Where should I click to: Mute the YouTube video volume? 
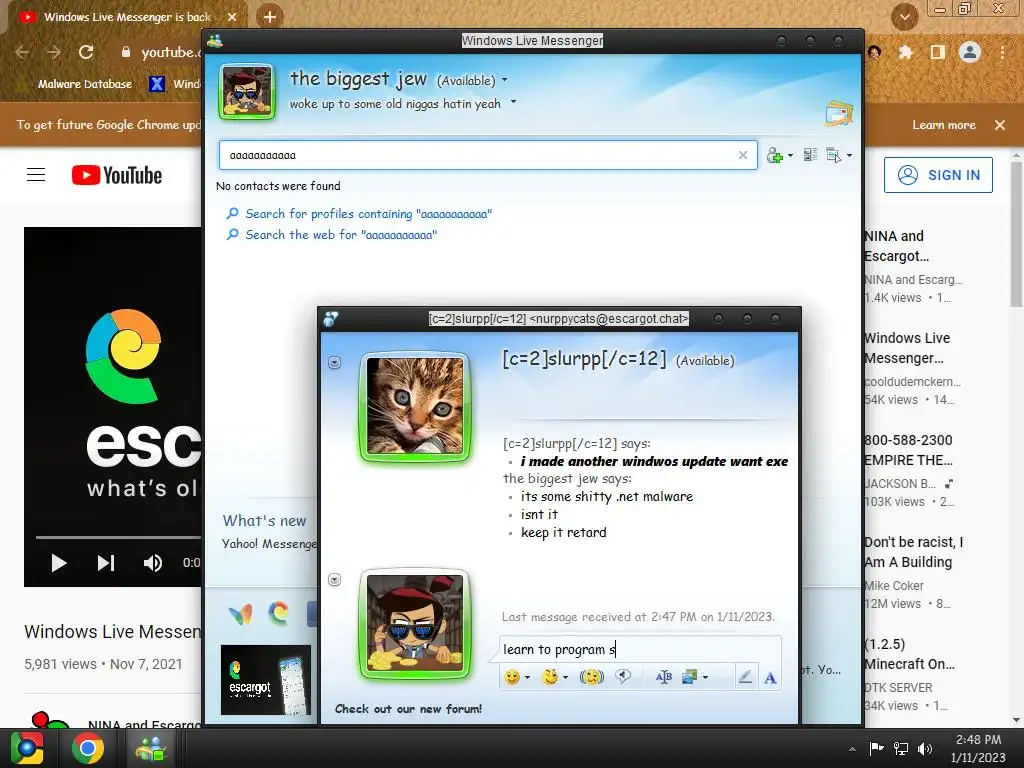tap(153, 563)
